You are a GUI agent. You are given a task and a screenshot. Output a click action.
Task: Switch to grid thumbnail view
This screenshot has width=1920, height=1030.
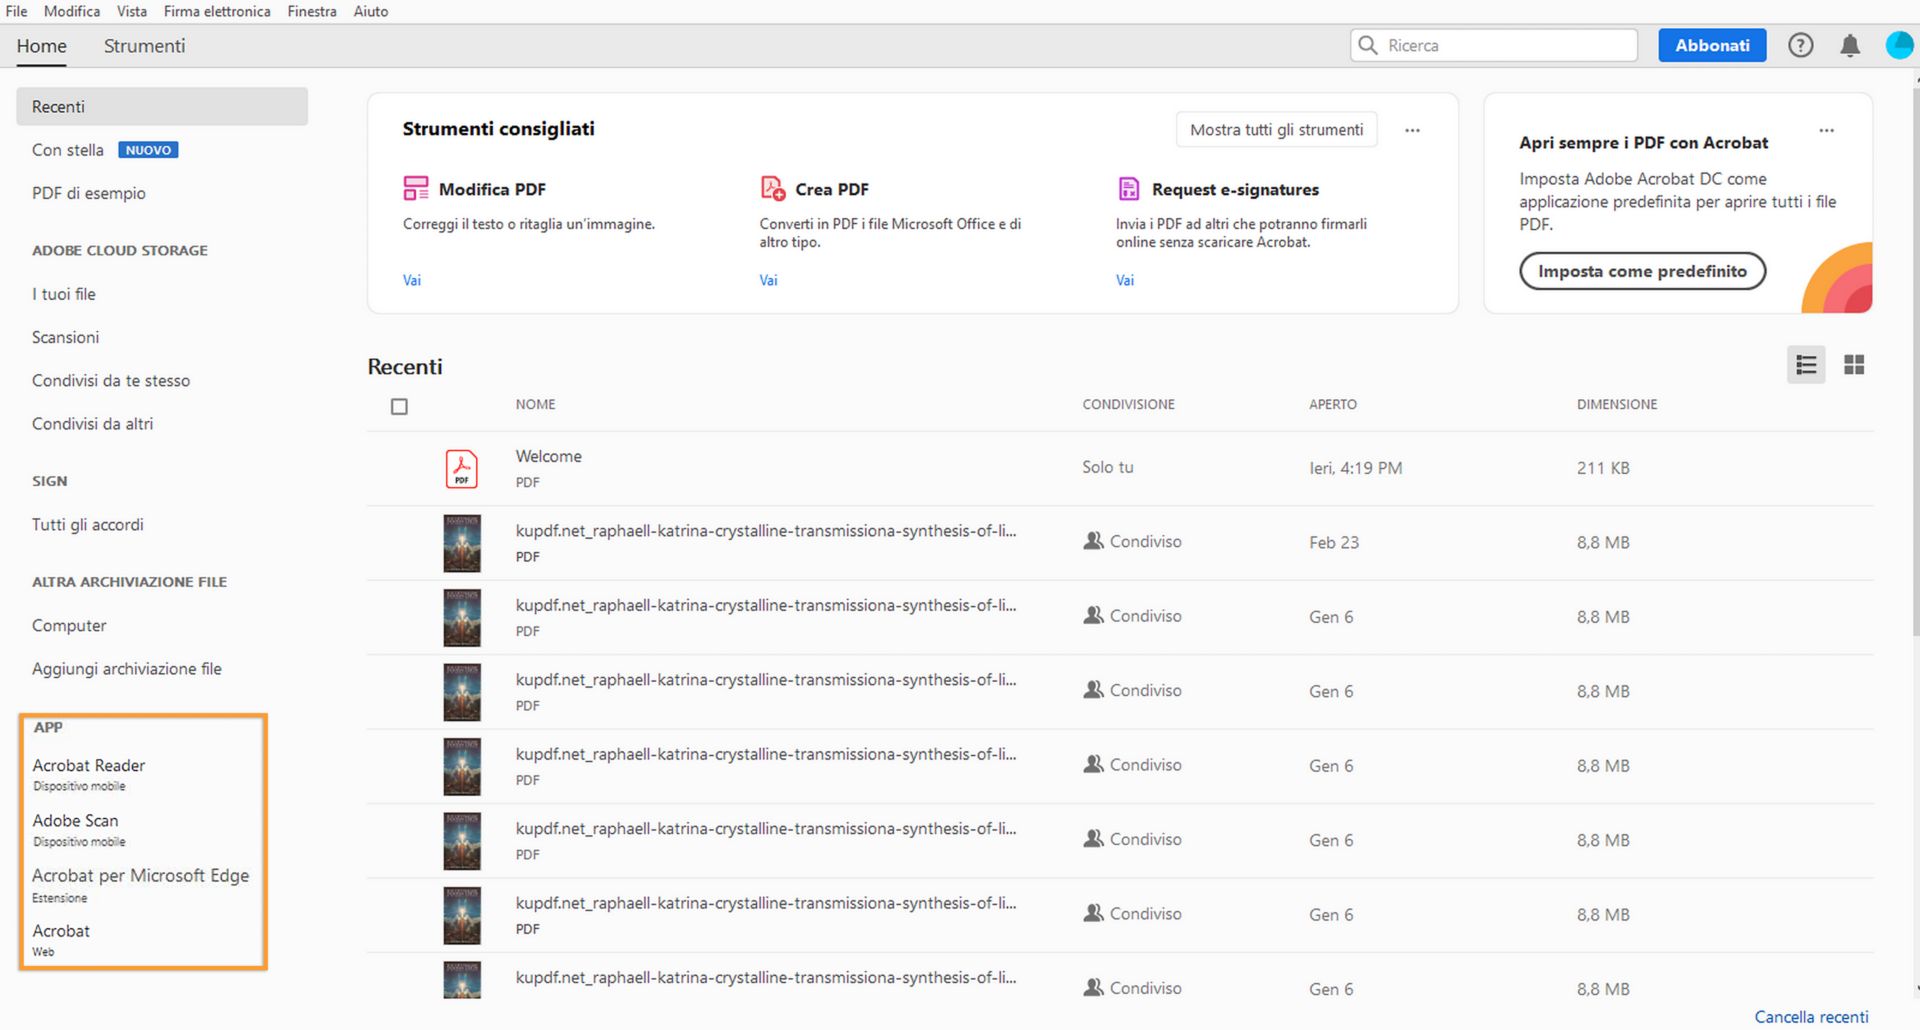[x=1854, y=365]
